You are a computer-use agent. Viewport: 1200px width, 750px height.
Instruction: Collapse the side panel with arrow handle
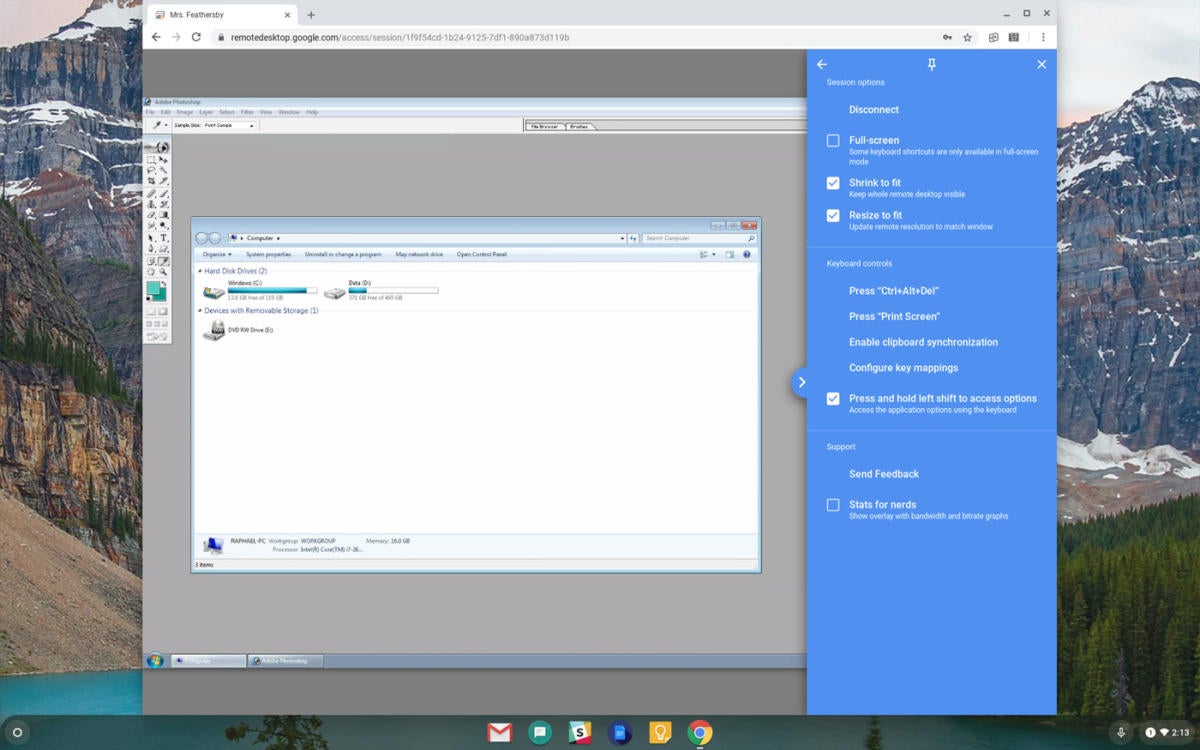click(x=801, y=382)
